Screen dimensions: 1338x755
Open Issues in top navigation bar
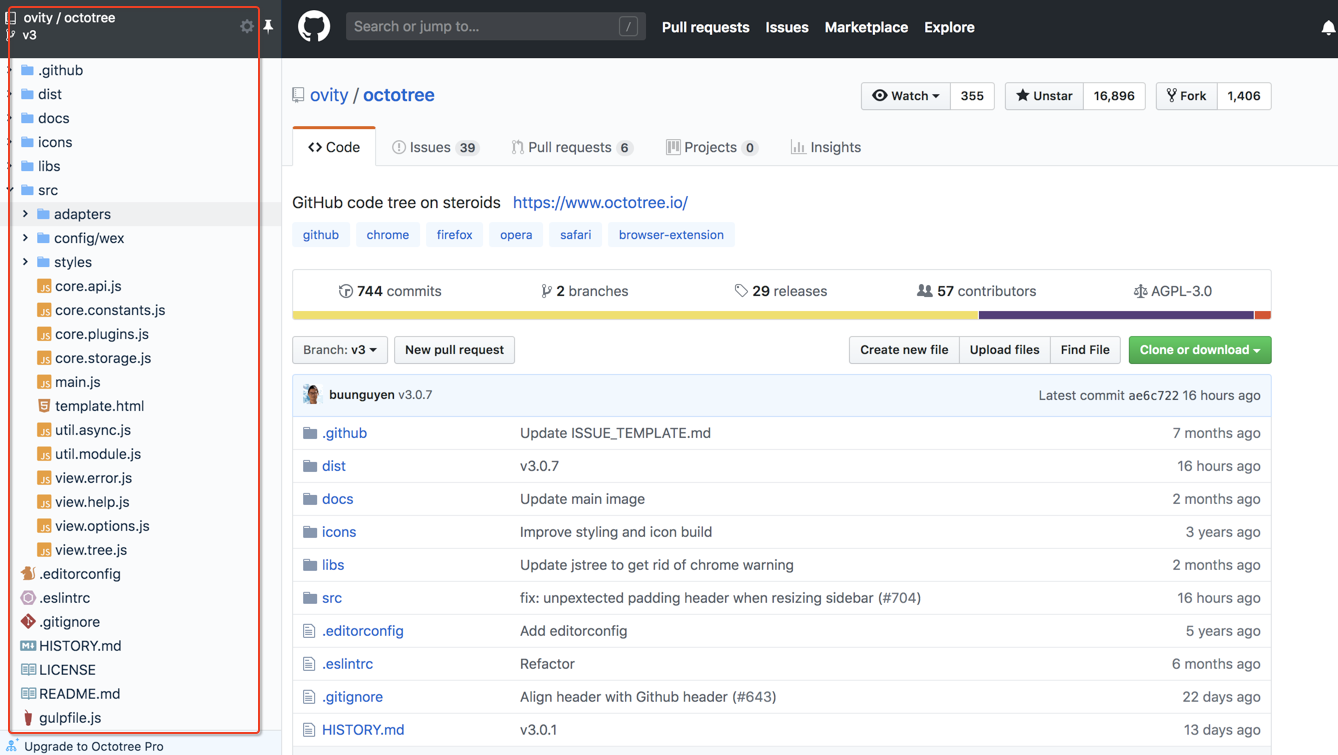(787, 27)
